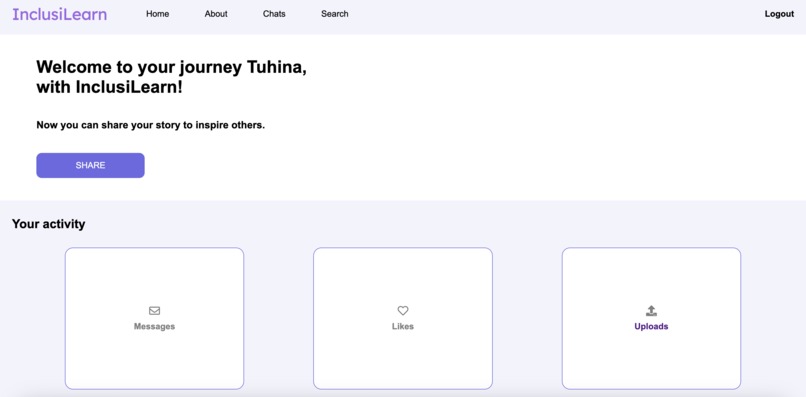Click 'Now you can share your story' text
Viewport: 806px width, 397px height.
pos(151,125)
